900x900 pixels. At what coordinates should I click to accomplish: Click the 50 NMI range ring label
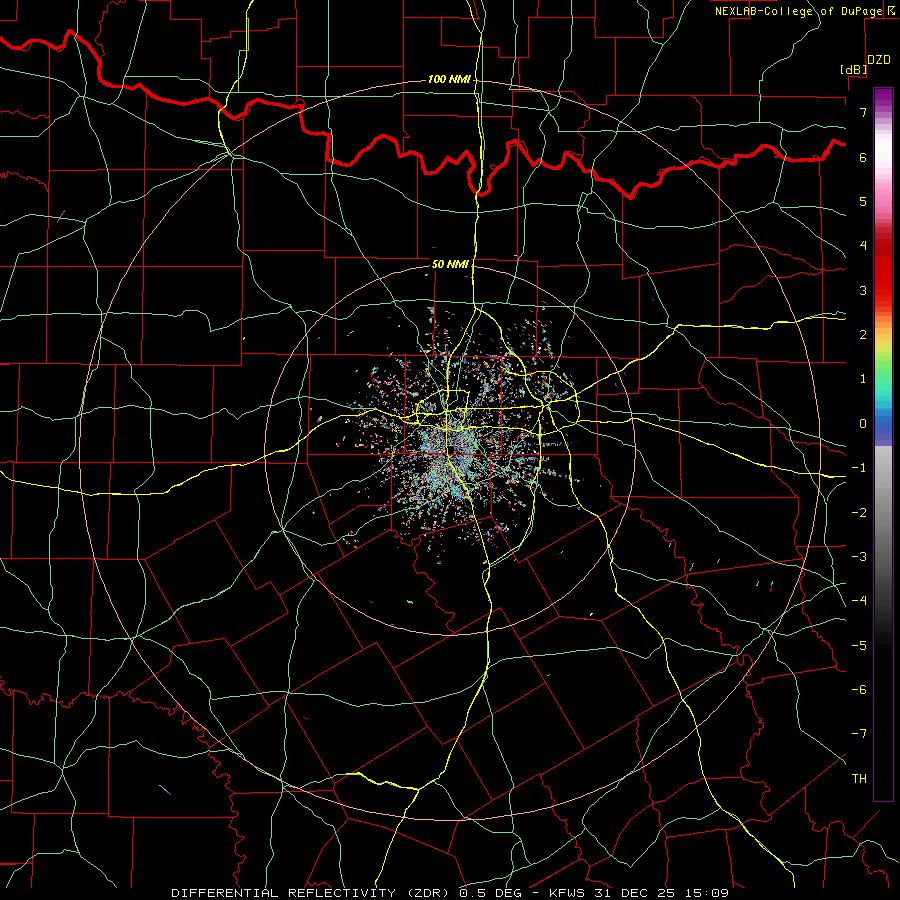point(450,264)
